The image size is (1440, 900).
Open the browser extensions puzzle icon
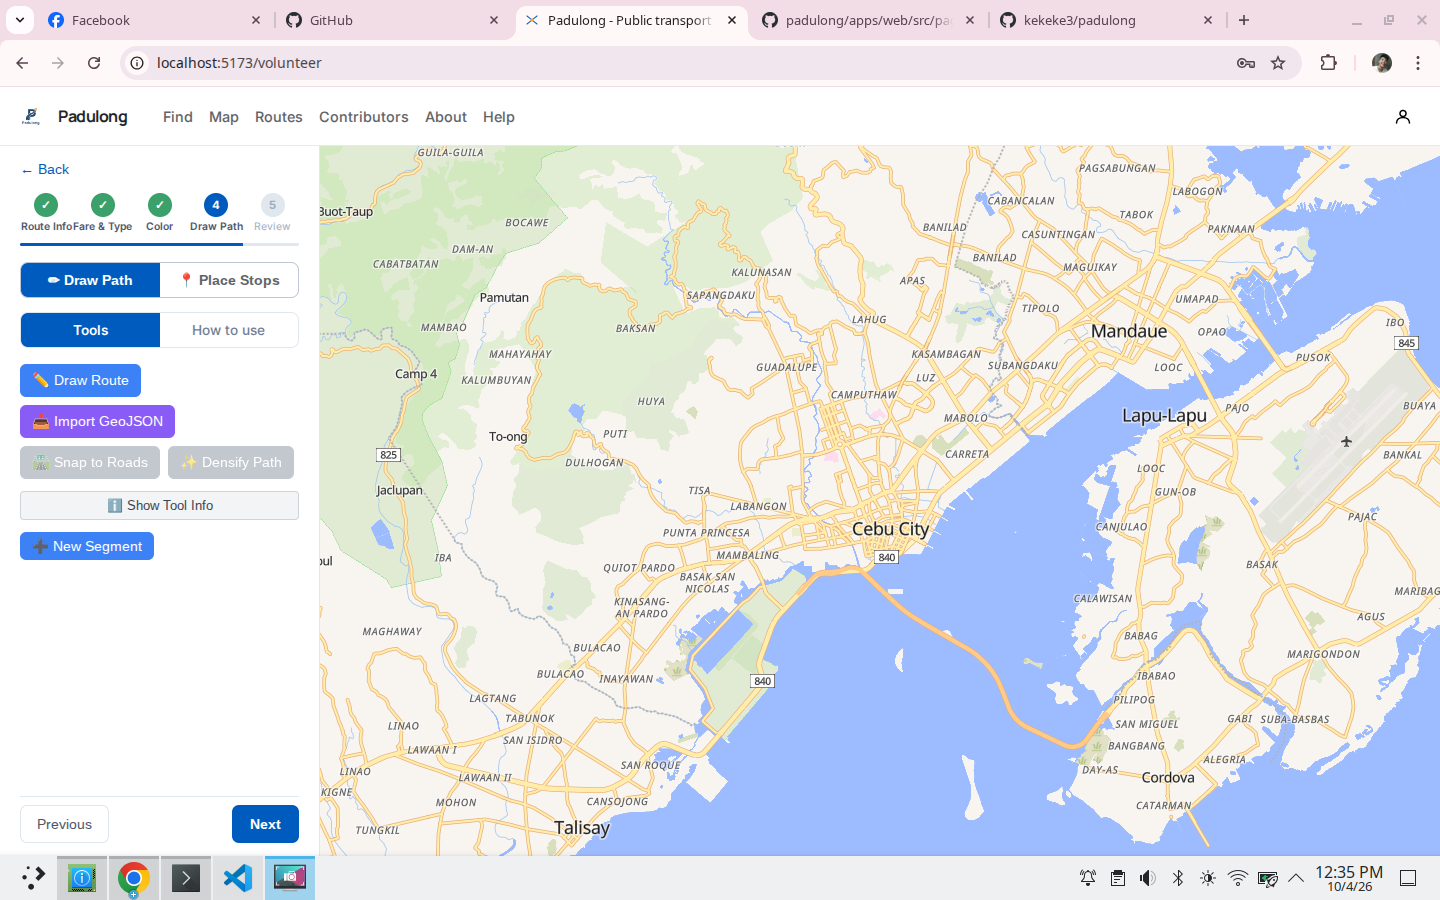coord(1328,63)
